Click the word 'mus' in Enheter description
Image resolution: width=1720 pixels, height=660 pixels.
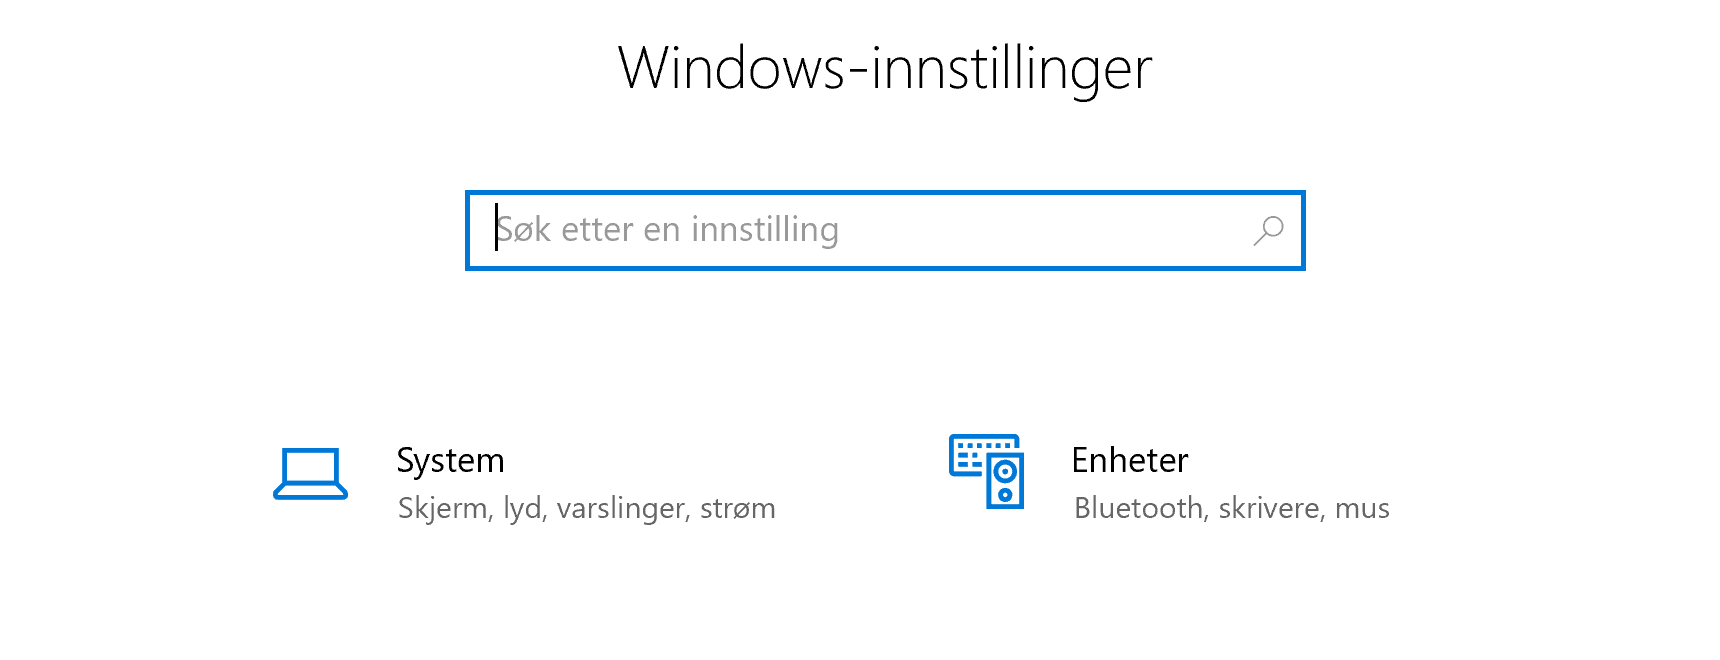coord(1362,508)
